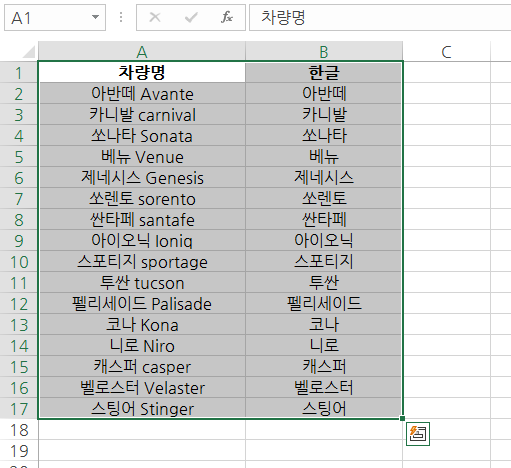This screenshot has width=511, height=468.
Task: Select cell 쏘렌토 sorento
Action: 142,198
